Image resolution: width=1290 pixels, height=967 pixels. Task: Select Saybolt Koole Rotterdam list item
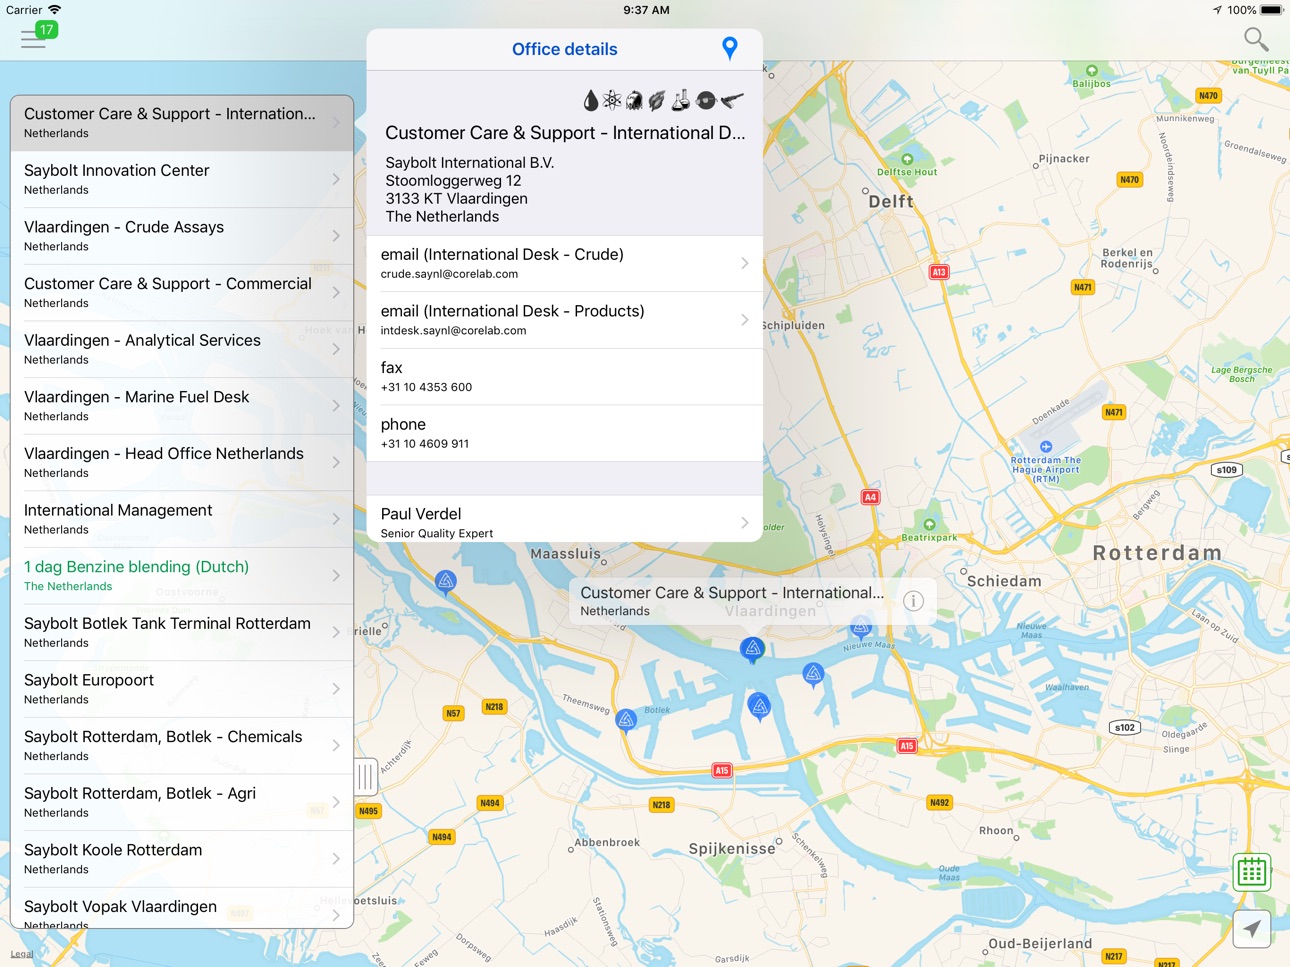click(x=182, y=859)
